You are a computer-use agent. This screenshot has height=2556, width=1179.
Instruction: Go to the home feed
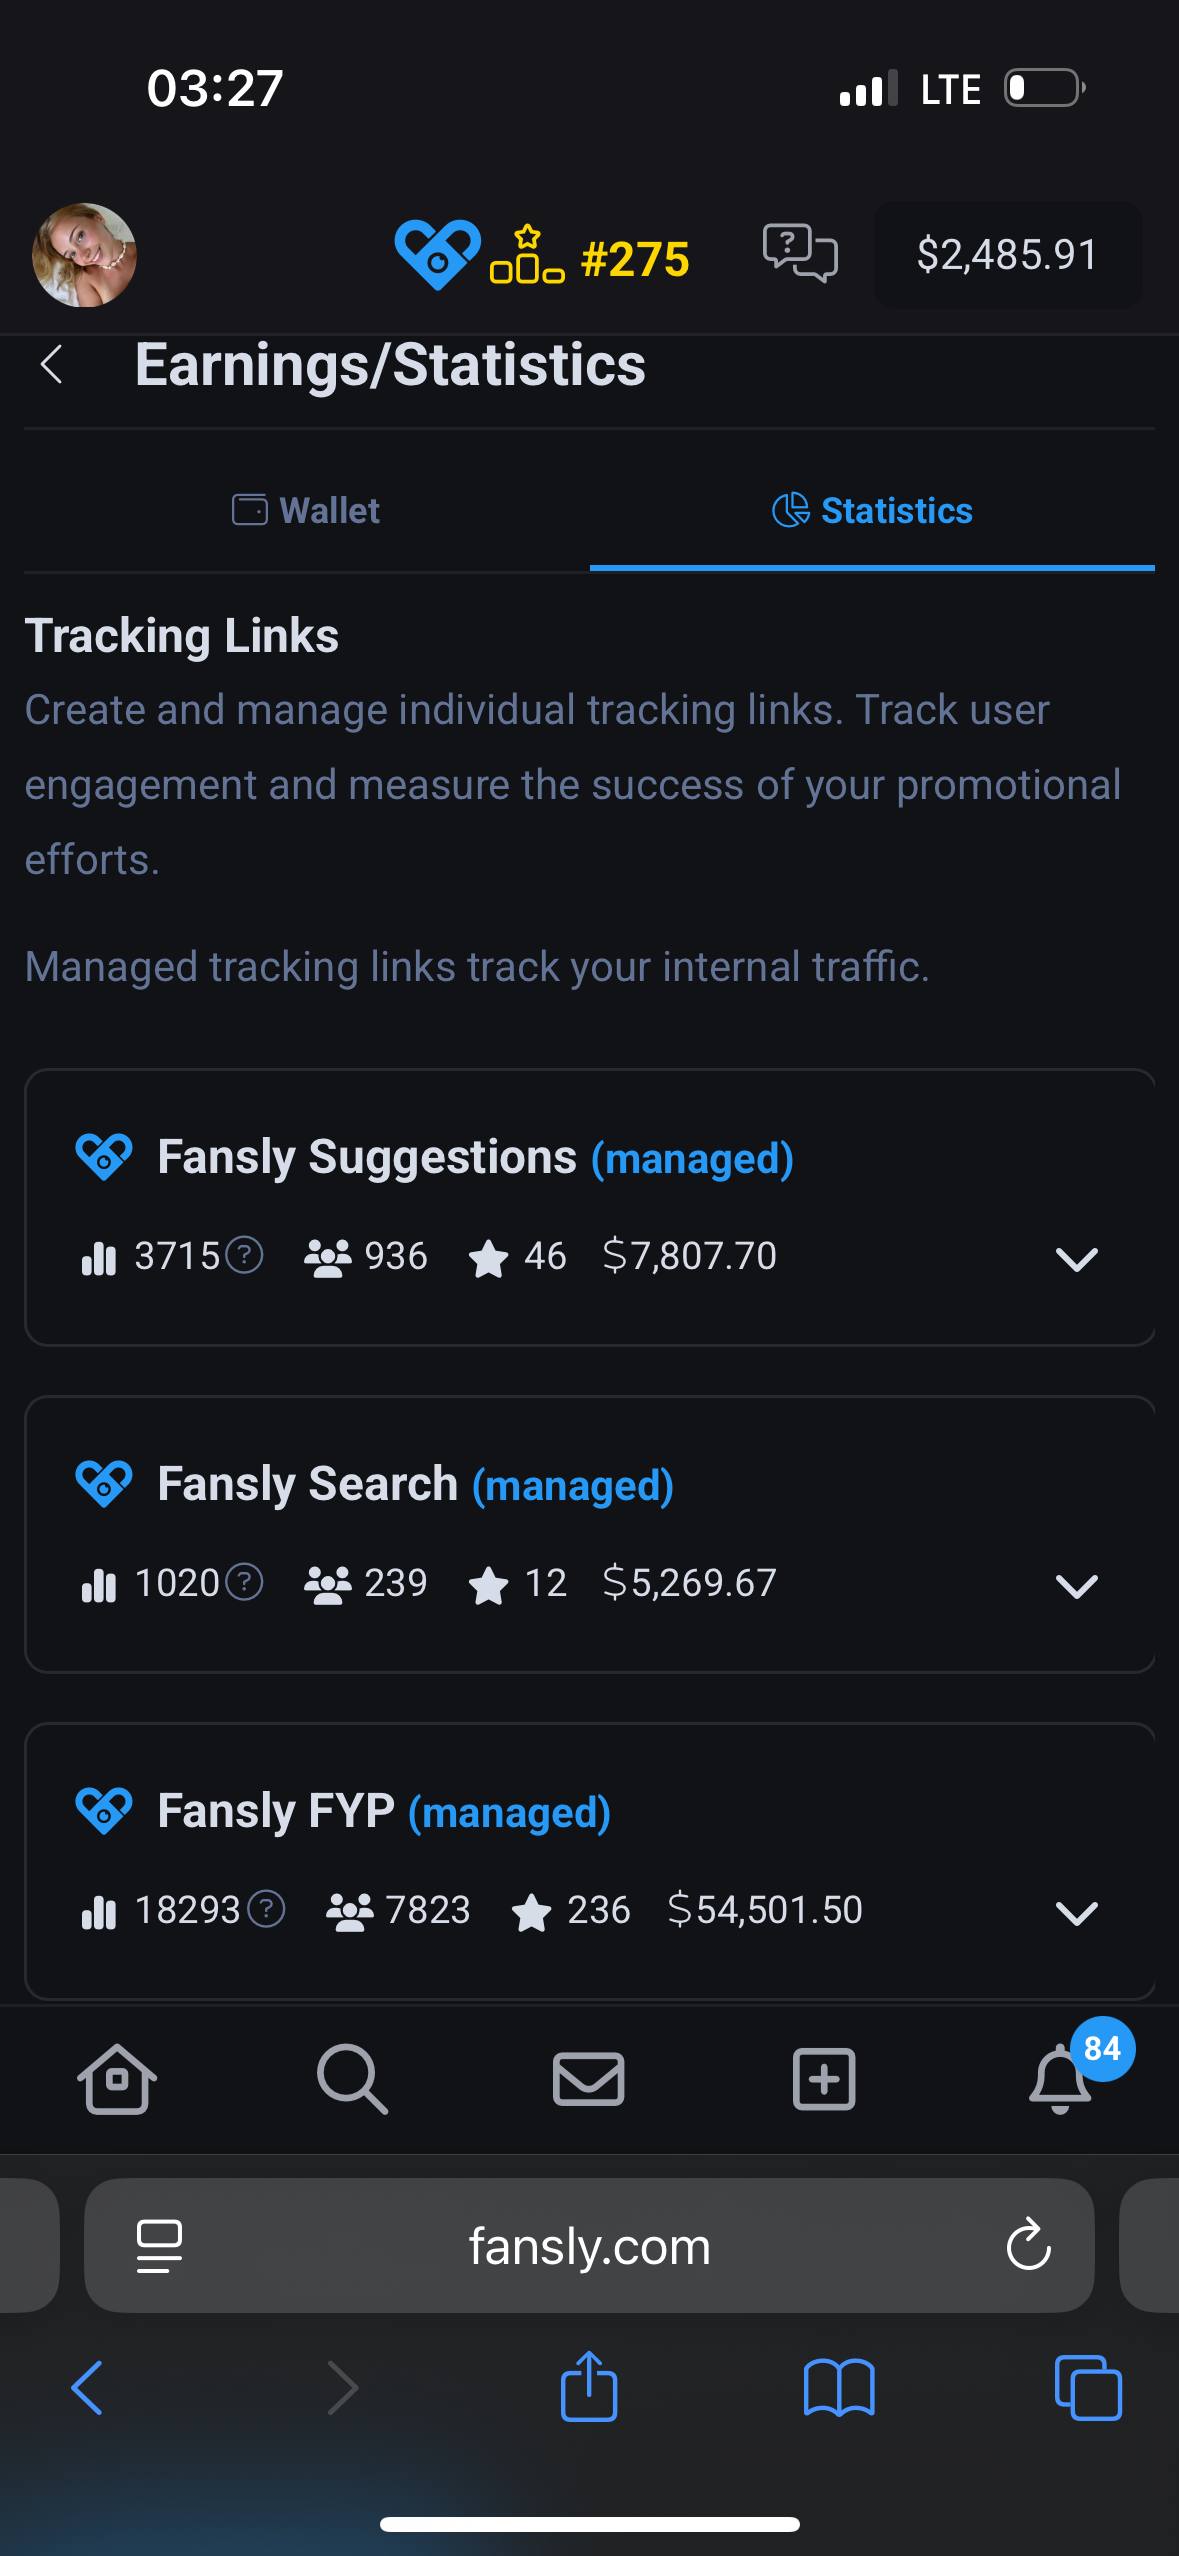117,2080
